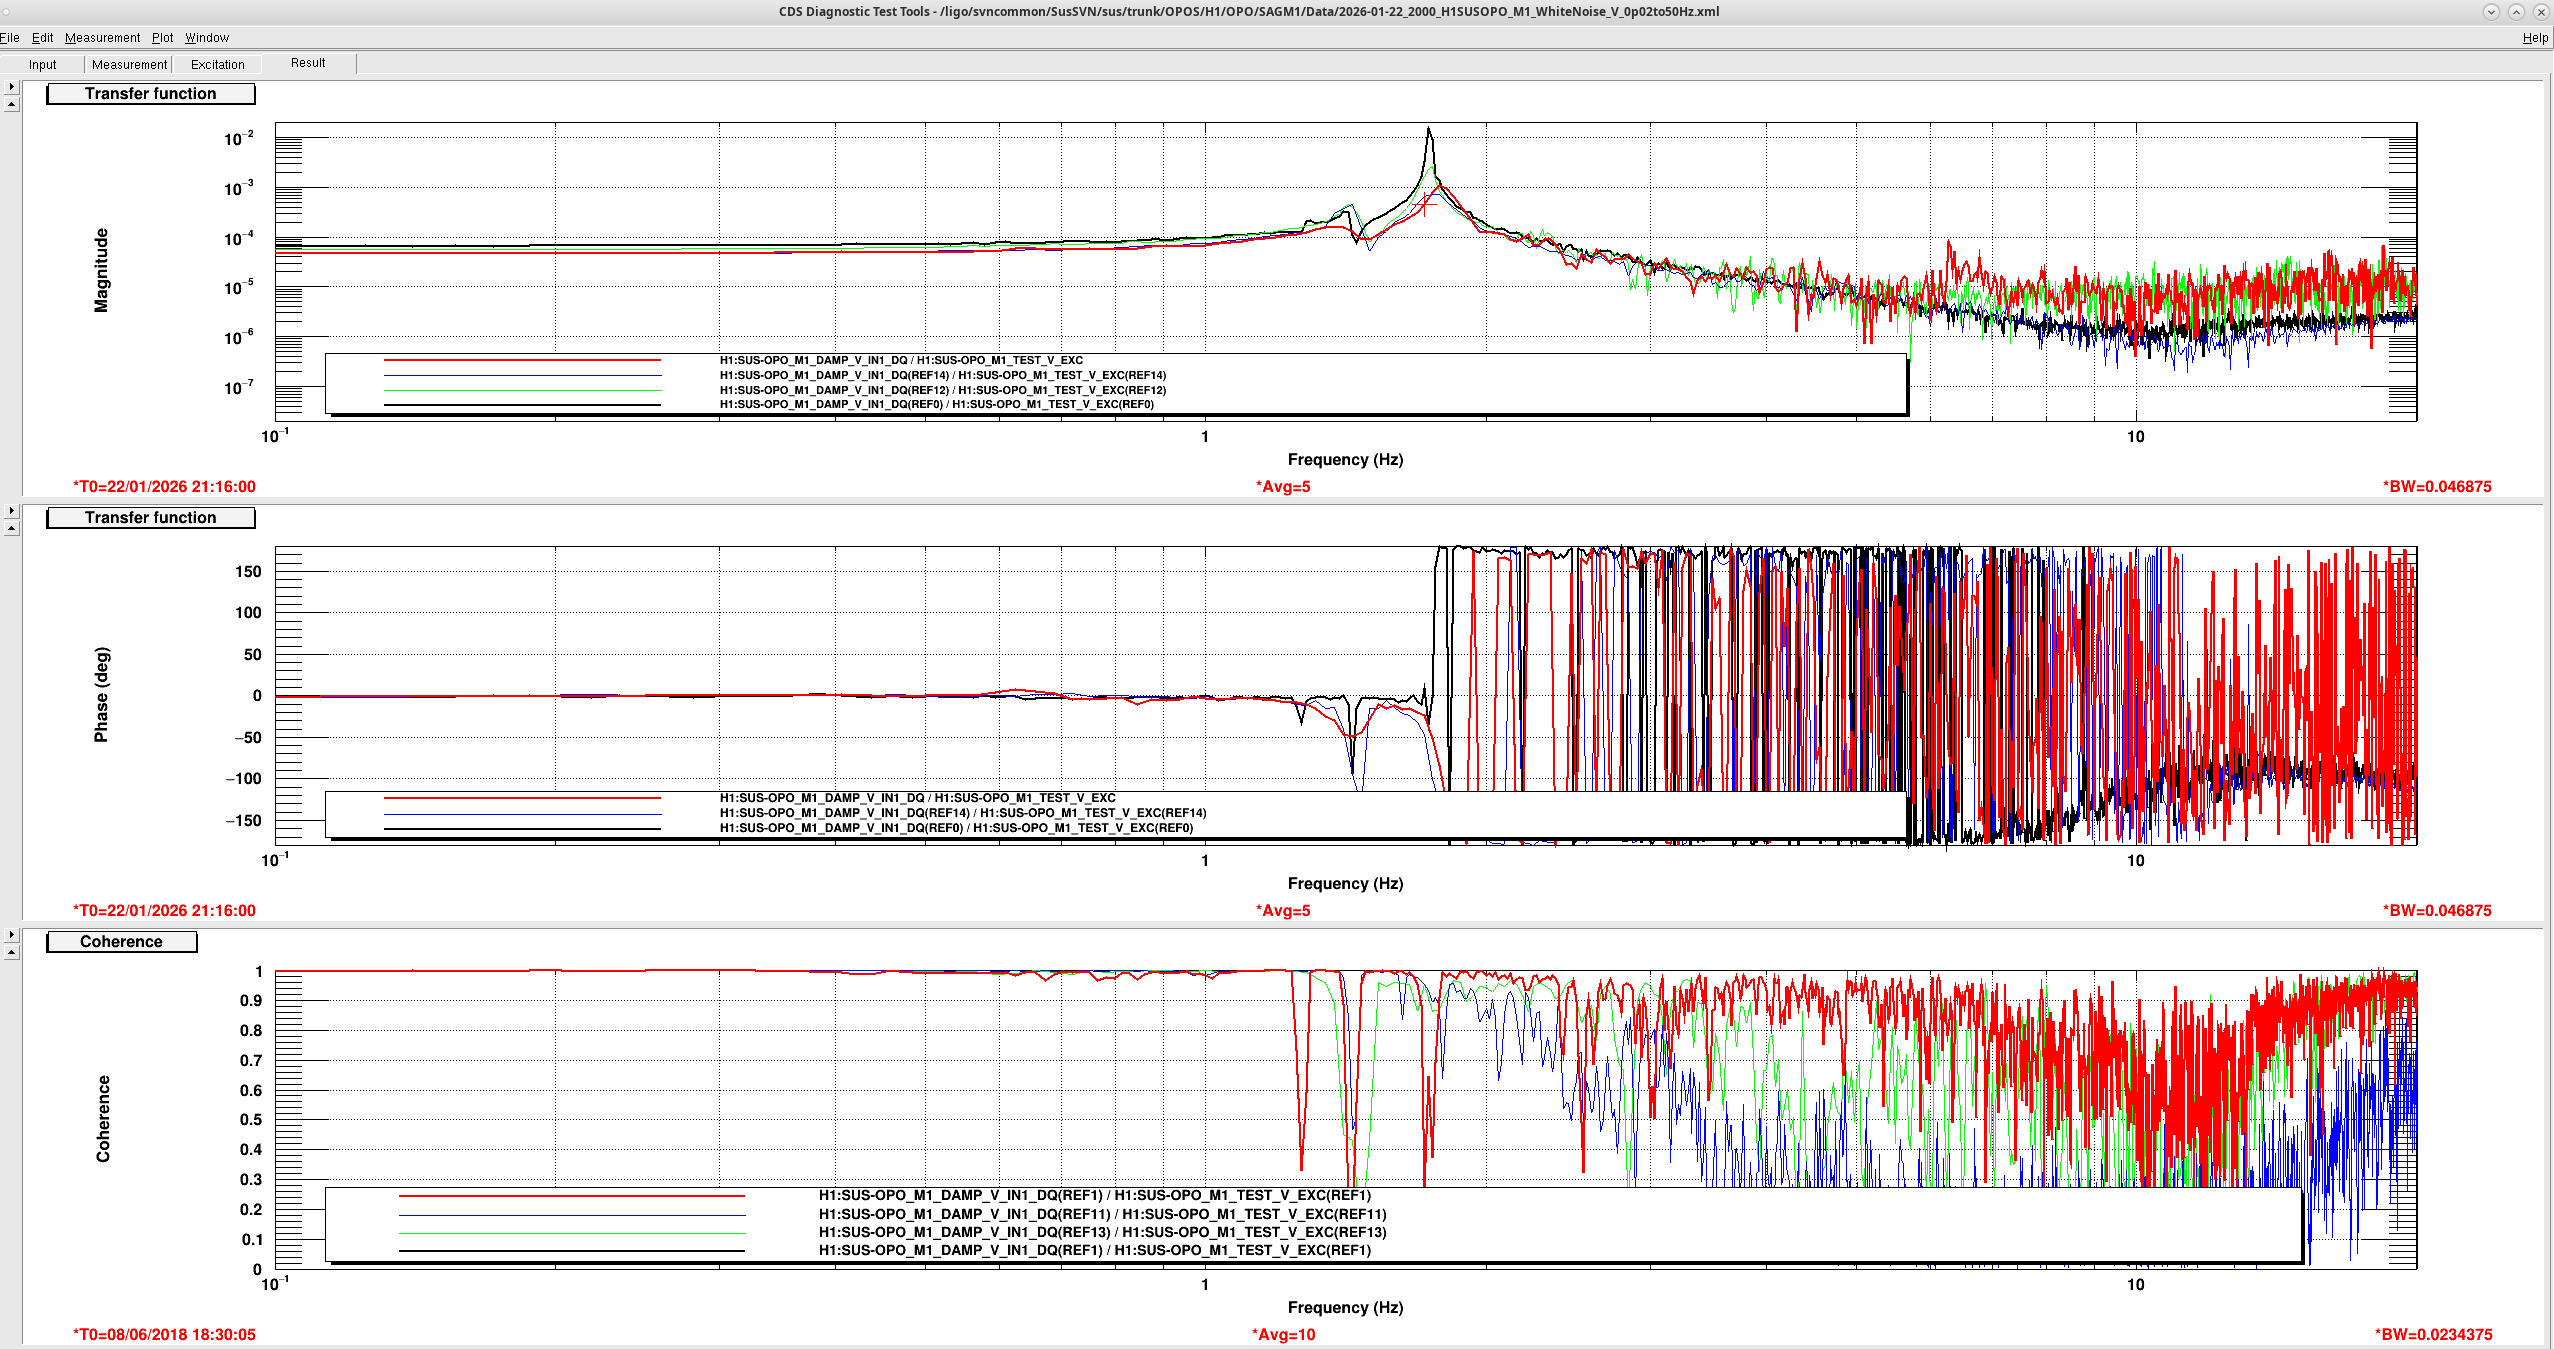Viewport: 2554px width, 1349px height.
Task: Click red line swatch in magnitude legend
Action: coord(522,360)
